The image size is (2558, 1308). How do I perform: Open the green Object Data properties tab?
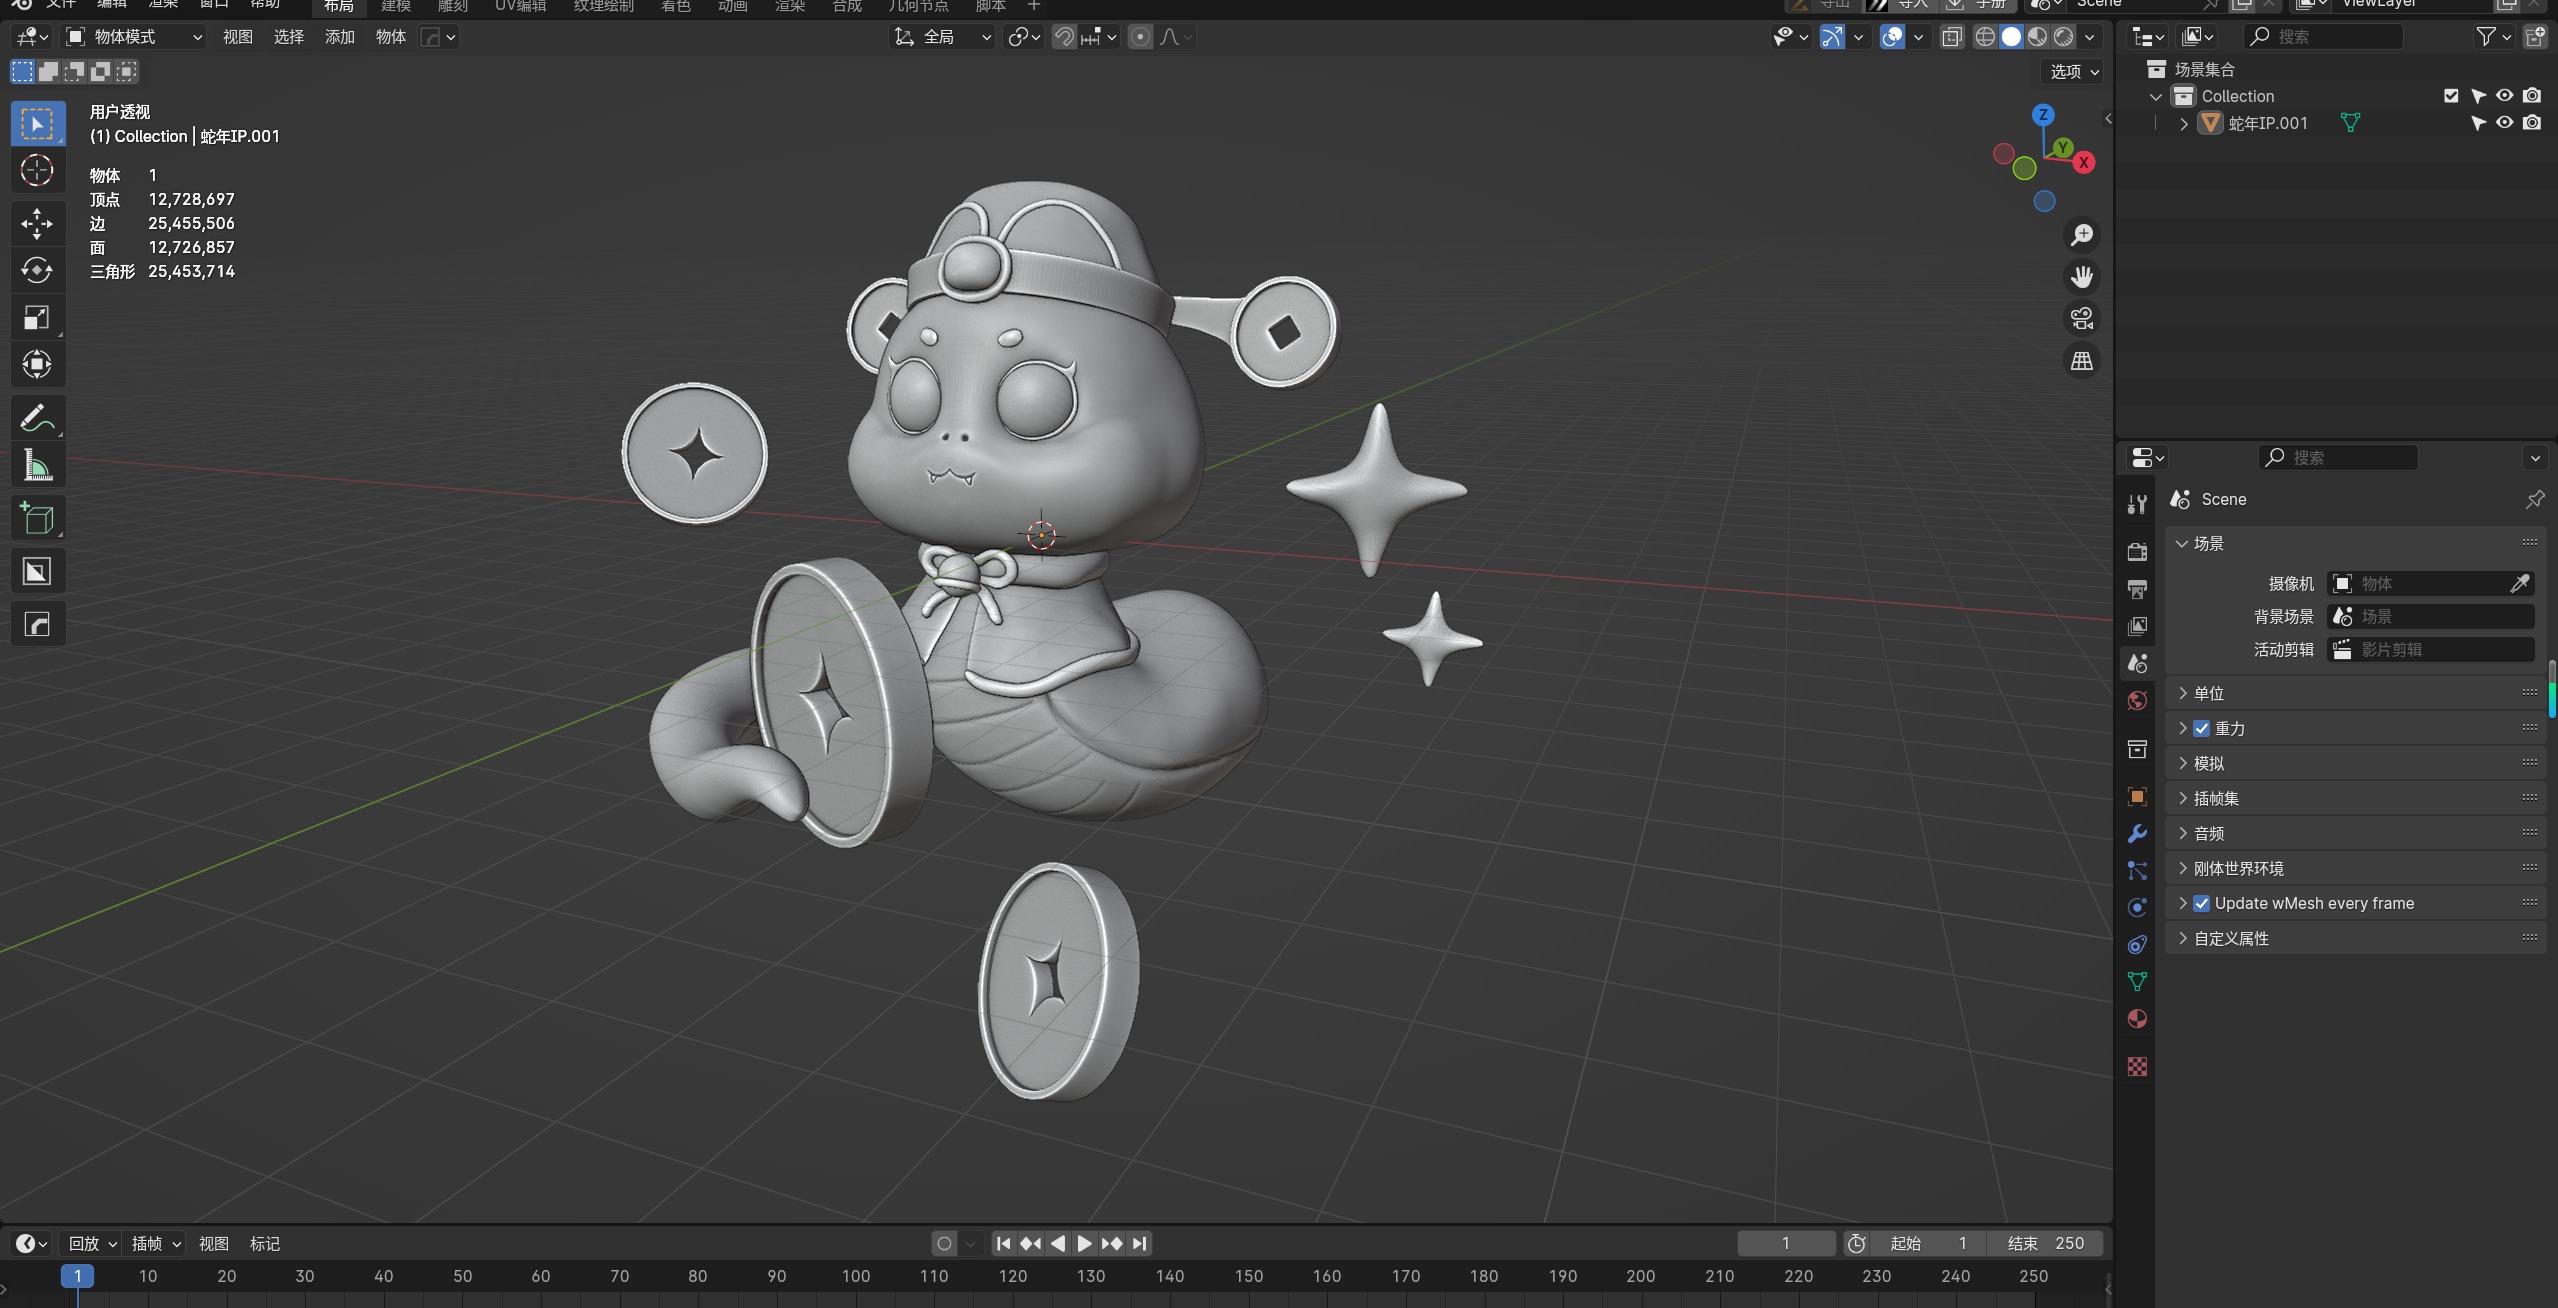pos(2137,982)
